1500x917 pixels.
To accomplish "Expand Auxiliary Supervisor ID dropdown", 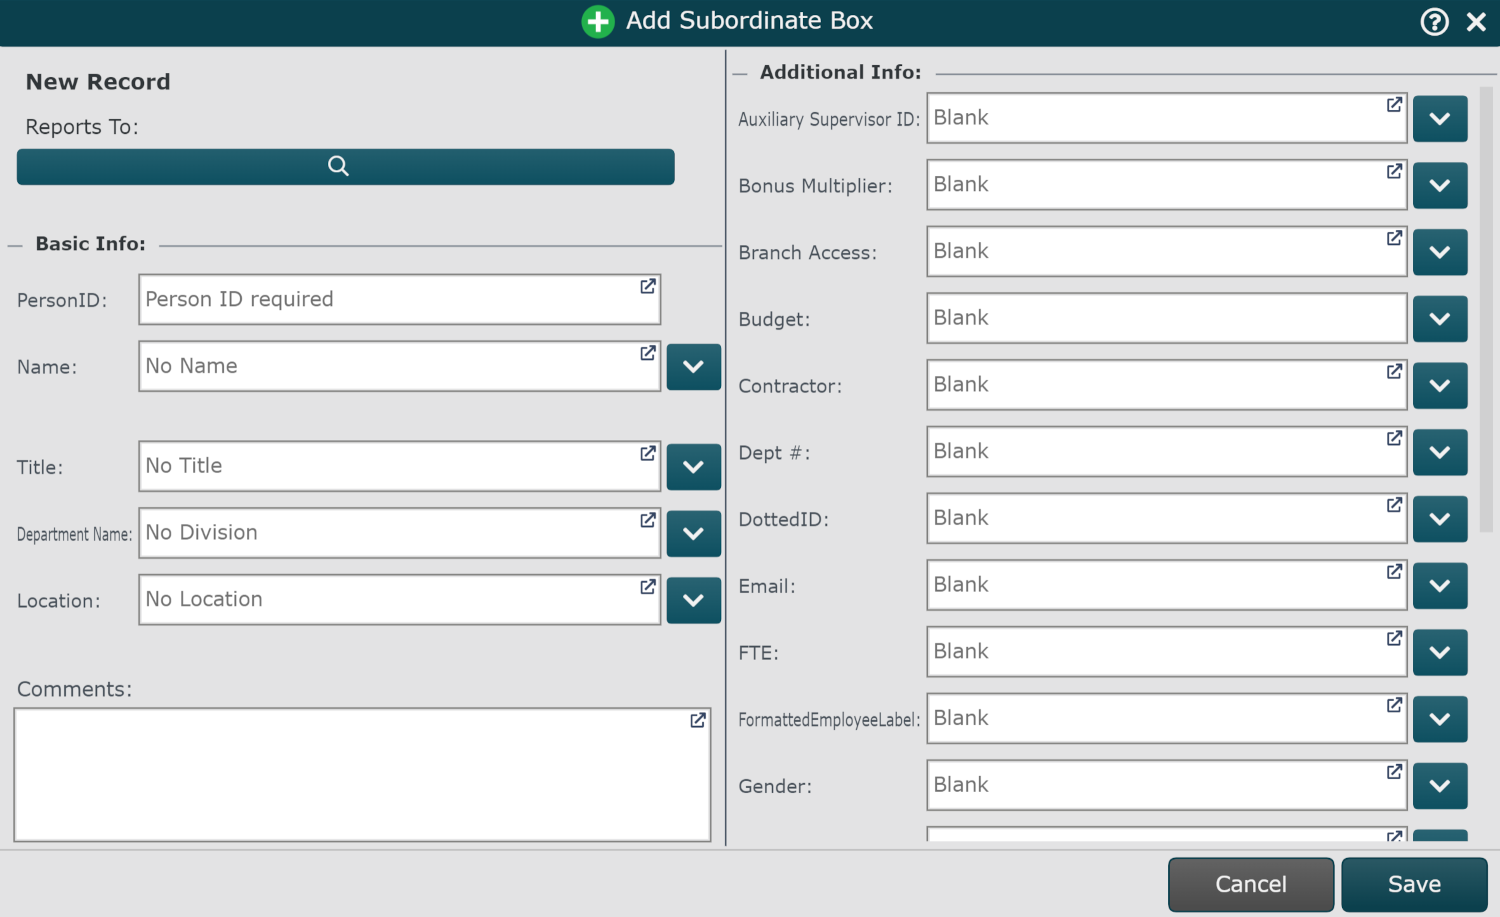I will pyautogui.click(x=1440, y=119).
